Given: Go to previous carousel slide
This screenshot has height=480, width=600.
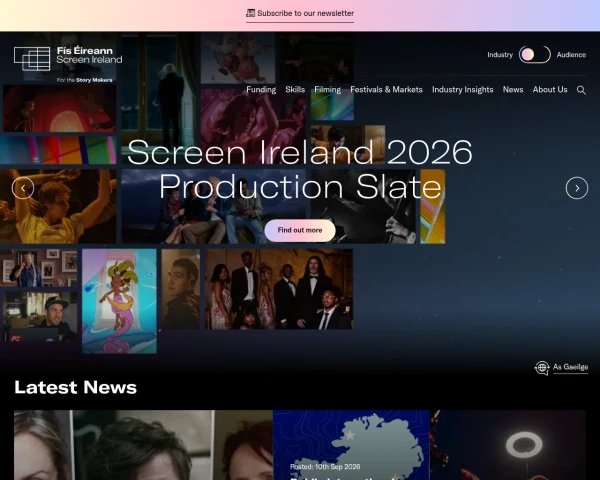Looking at the screenshot, I should 23,188.
